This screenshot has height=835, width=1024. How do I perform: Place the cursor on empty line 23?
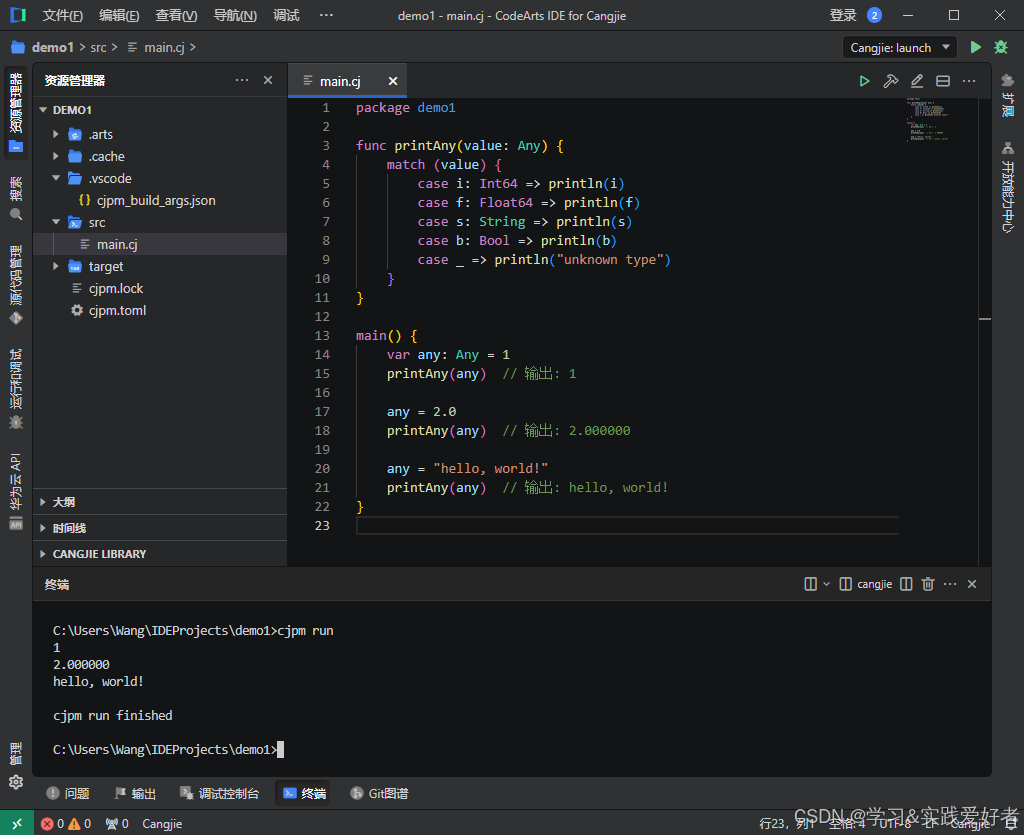coord(627,526)
